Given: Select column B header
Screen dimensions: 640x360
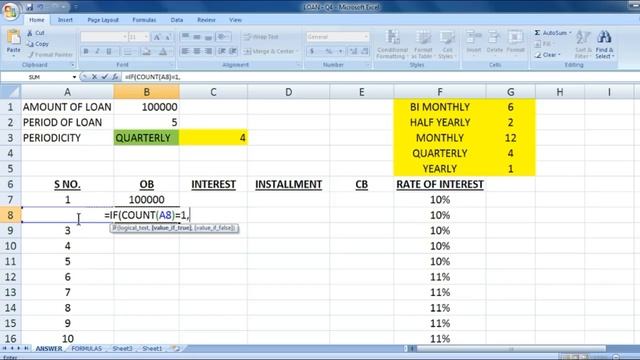Looking at the screenshot, I should tap(147, 92).
